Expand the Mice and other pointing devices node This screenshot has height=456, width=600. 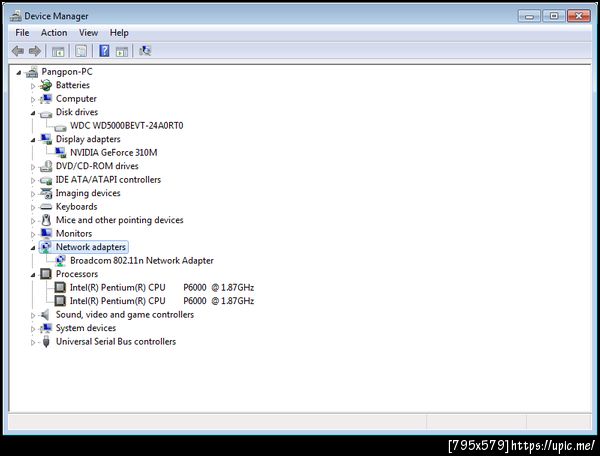pos(33,221)
